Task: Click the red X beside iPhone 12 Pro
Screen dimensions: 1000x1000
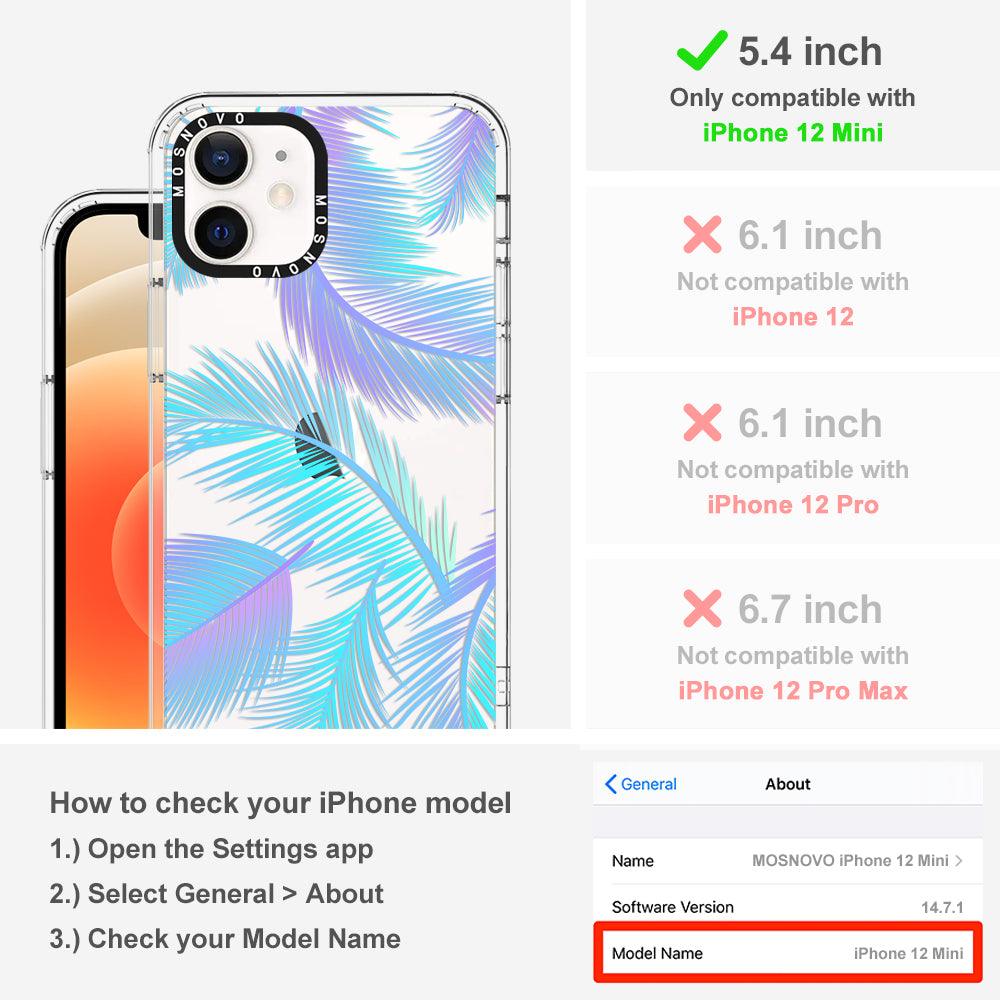Action: 702,422
